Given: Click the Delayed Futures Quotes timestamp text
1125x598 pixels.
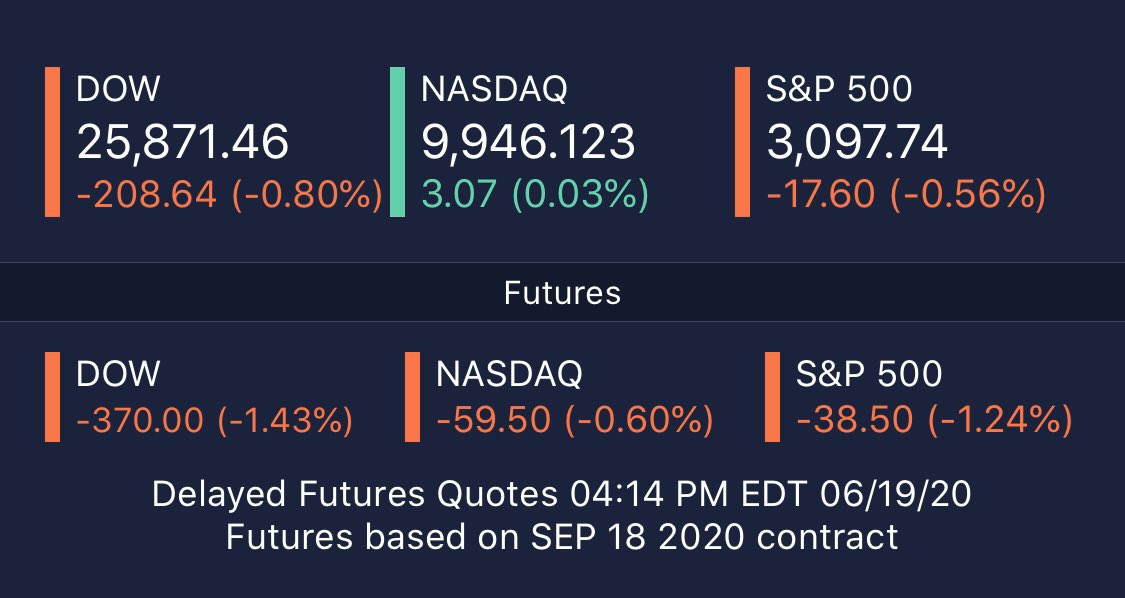Looking at the screenshot, I should click(x=562, y=495).
